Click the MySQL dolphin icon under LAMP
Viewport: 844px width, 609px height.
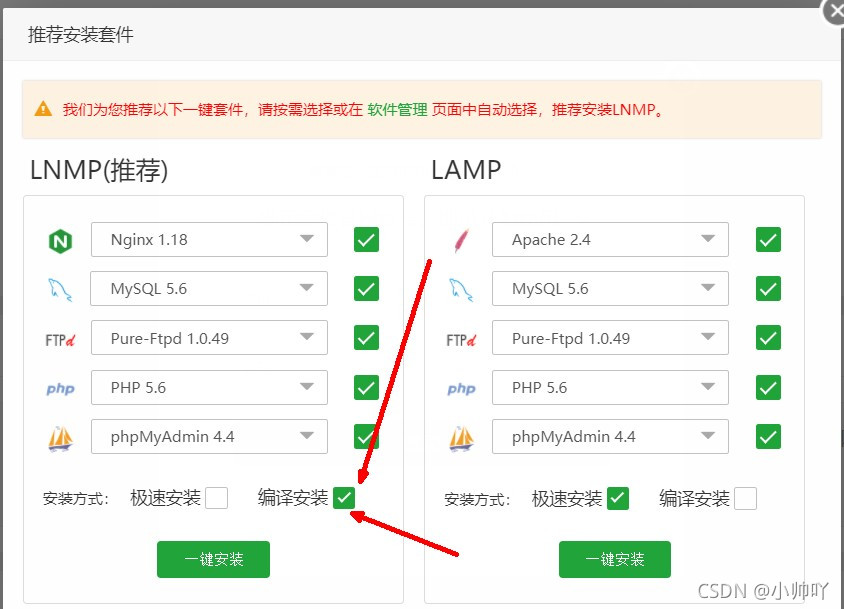click(x=461, y=289)
